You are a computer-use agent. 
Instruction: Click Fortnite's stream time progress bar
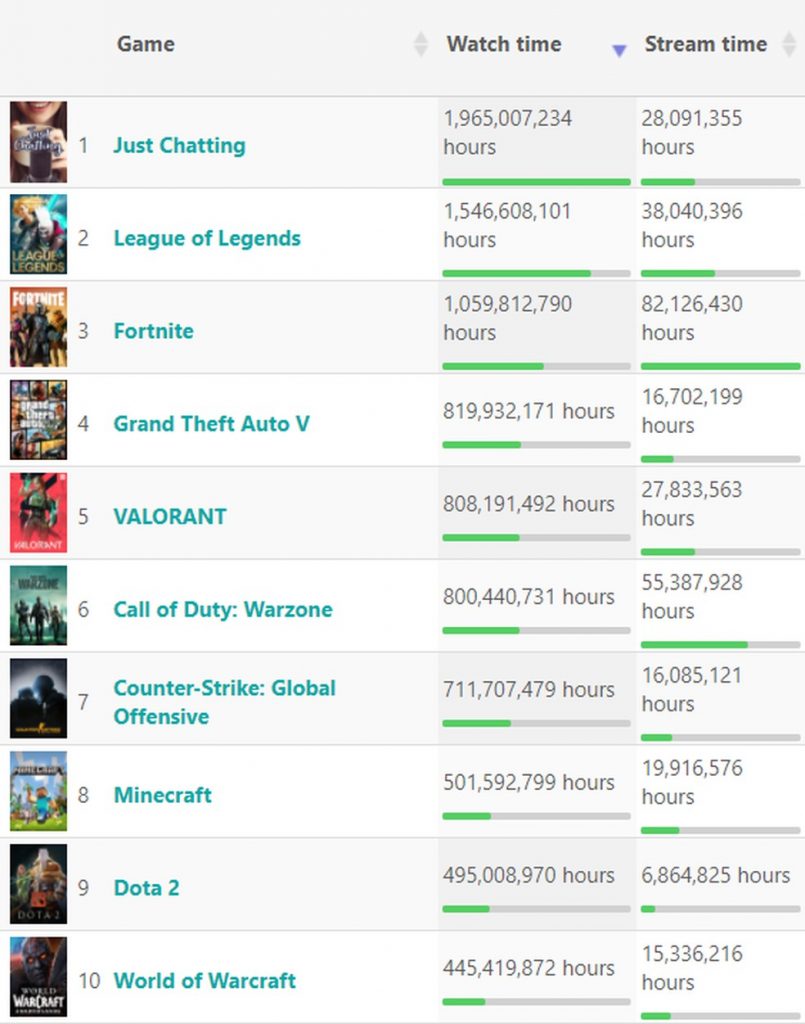click(x=720, y=367)
